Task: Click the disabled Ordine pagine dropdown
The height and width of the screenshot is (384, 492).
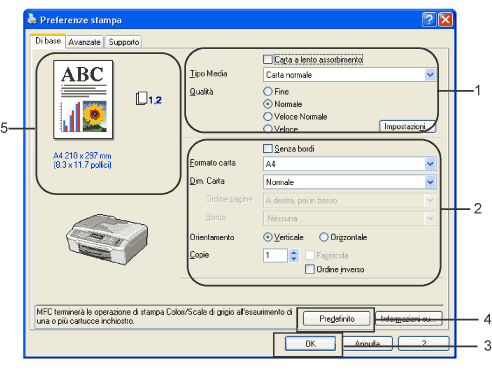Action: pyautogui.click(x=349, y=200)
